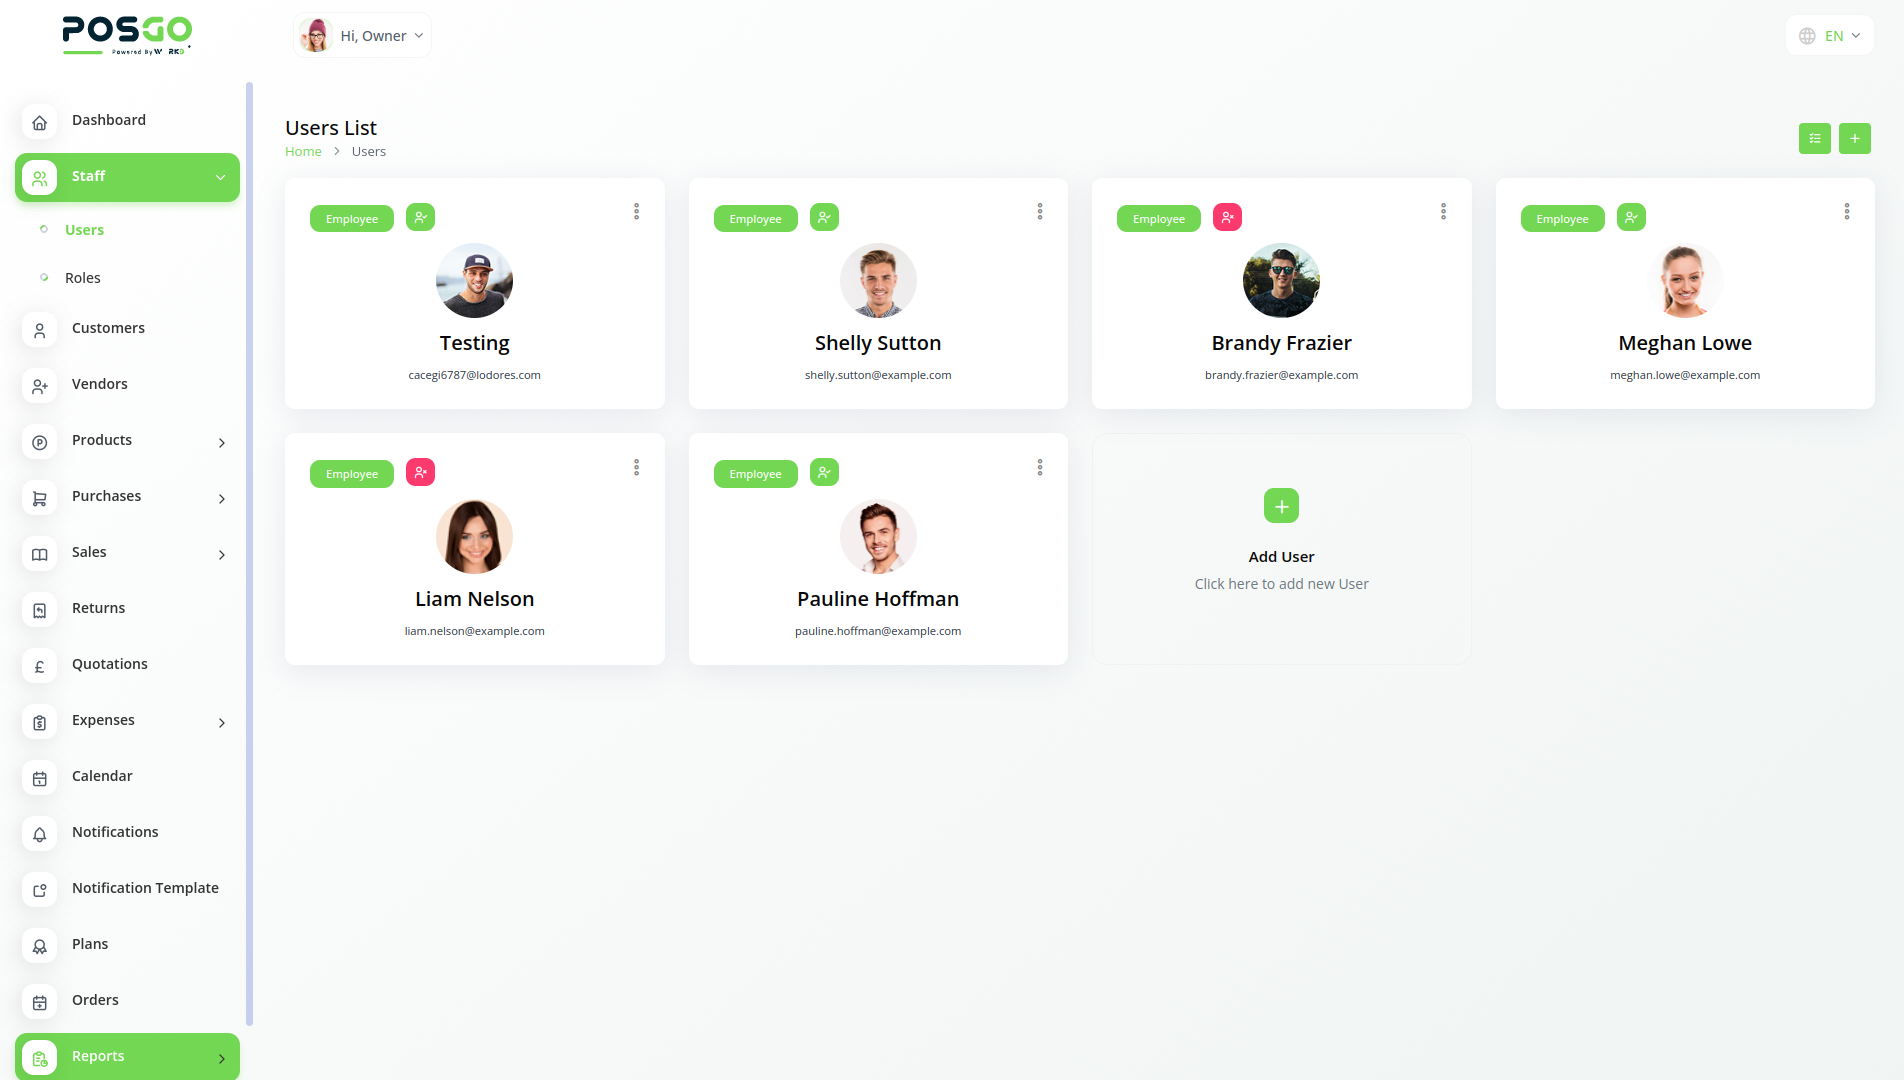Toggle Liam Nelson's red status icon
1904x1080 pixels.
coord(420,472)
